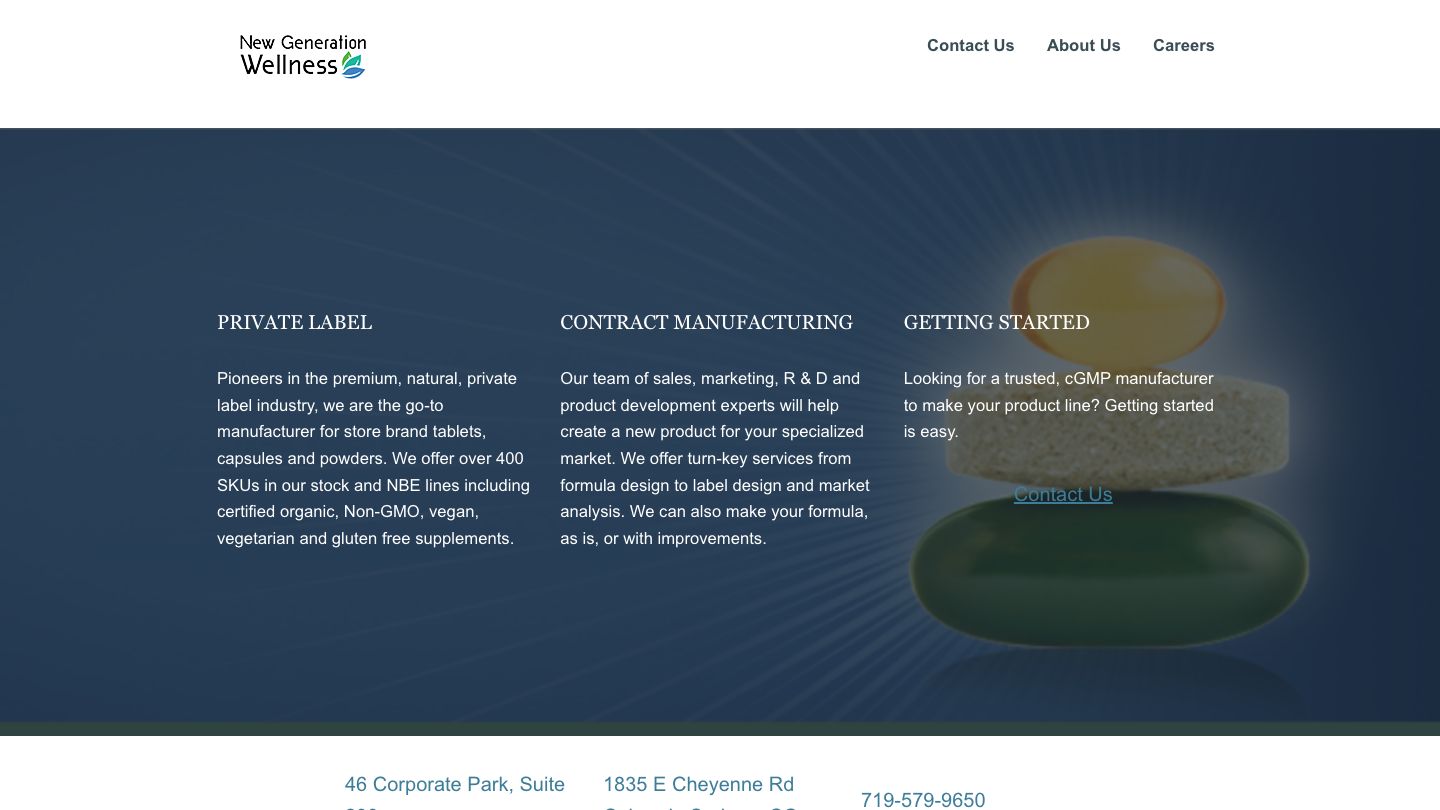The width and height of the screenshot is (1440, 810).
Task: Click the 46 Corporate Park address link
Action: click(x=454, y=785)
